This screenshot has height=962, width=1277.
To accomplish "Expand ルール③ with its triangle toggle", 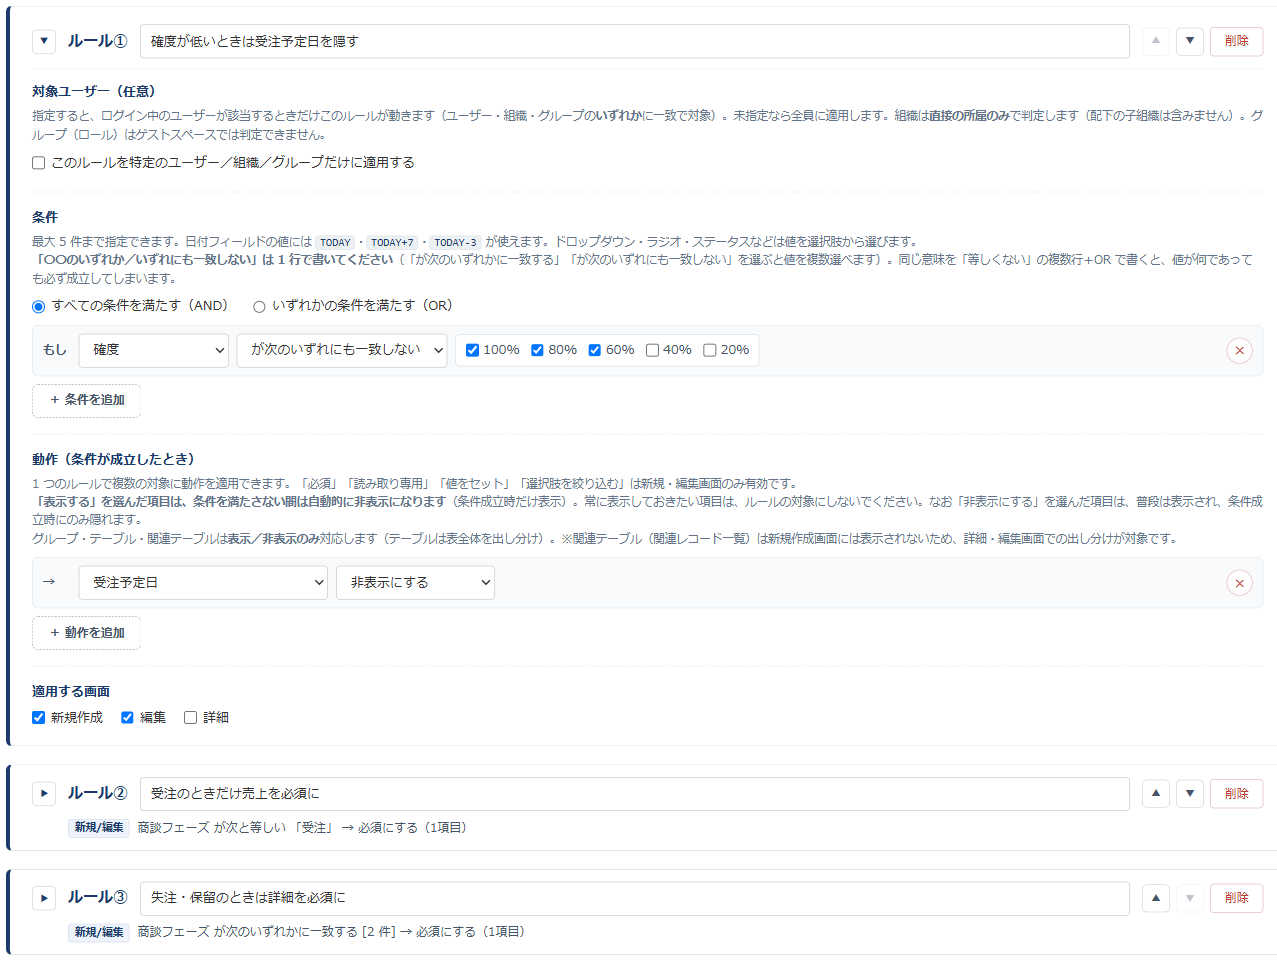I will 44,898.
